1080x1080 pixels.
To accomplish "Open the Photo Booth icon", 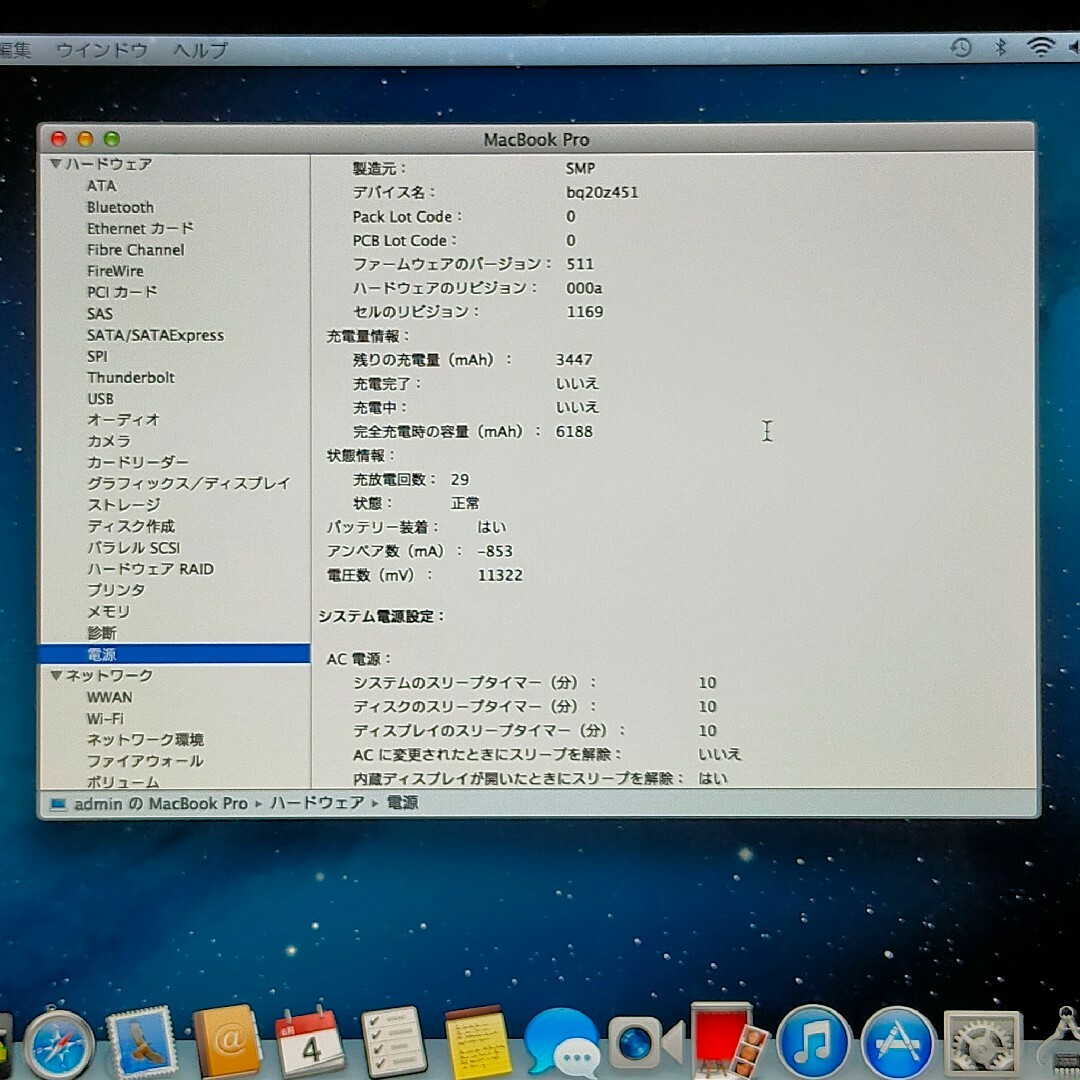I will click(729, 1041).
